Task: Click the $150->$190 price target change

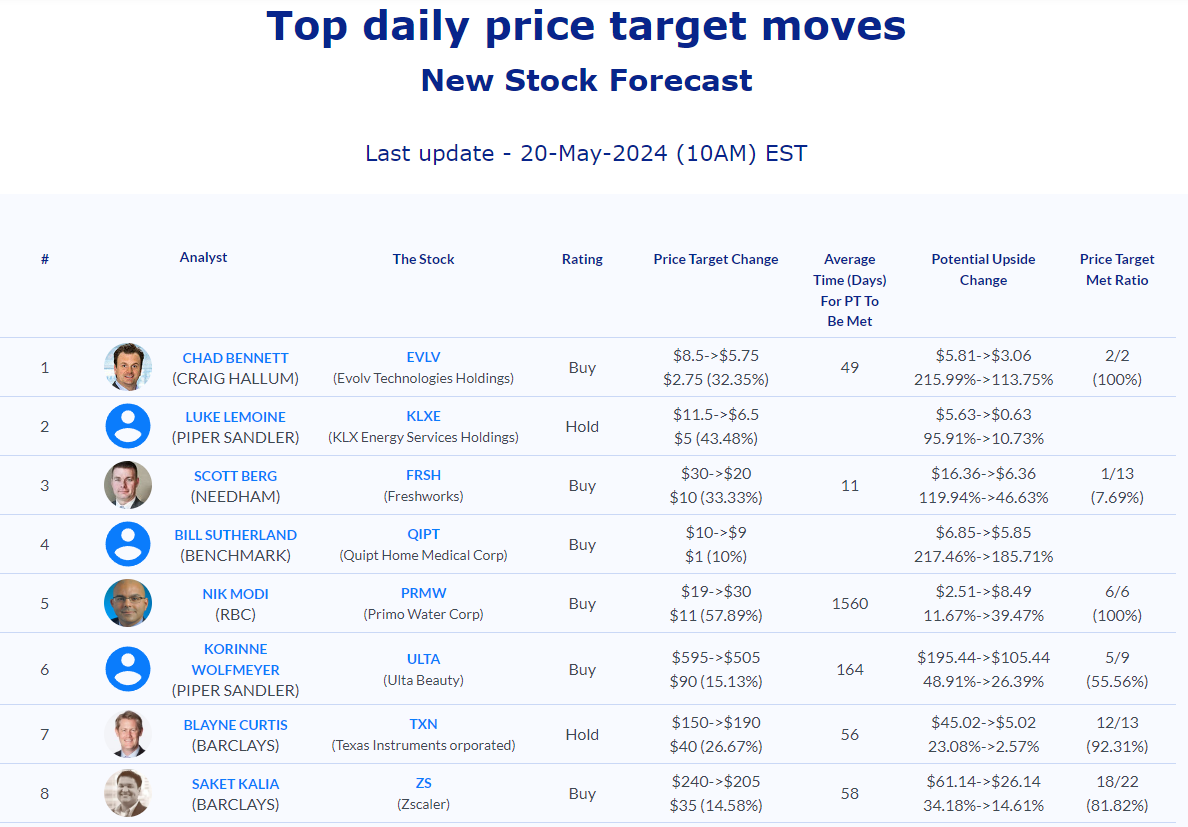Action: pyautogui.click(x=716, y=723)
